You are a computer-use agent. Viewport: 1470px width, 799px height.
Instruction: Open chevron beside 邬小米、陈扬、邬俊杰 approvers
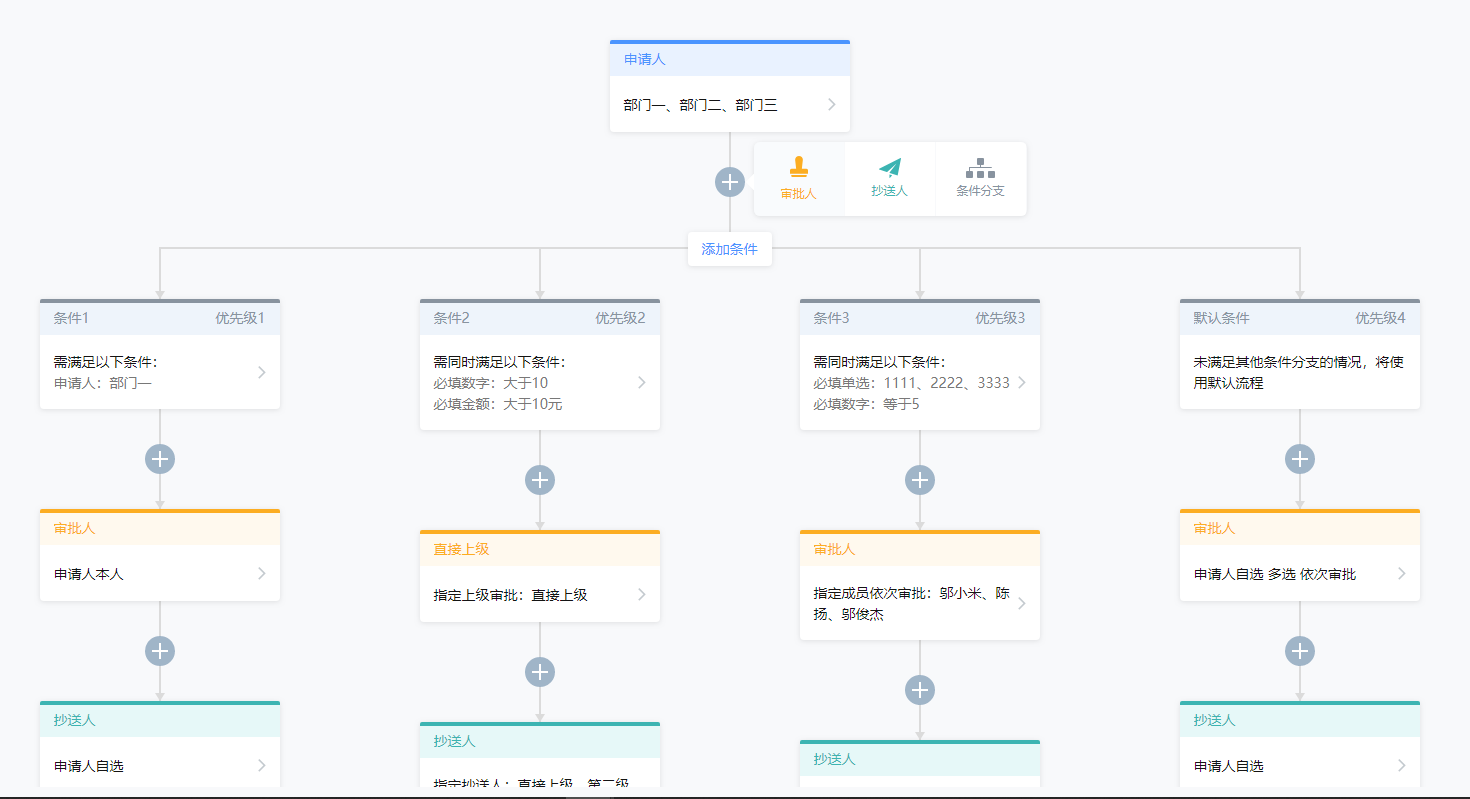[x=1022, y=604]
